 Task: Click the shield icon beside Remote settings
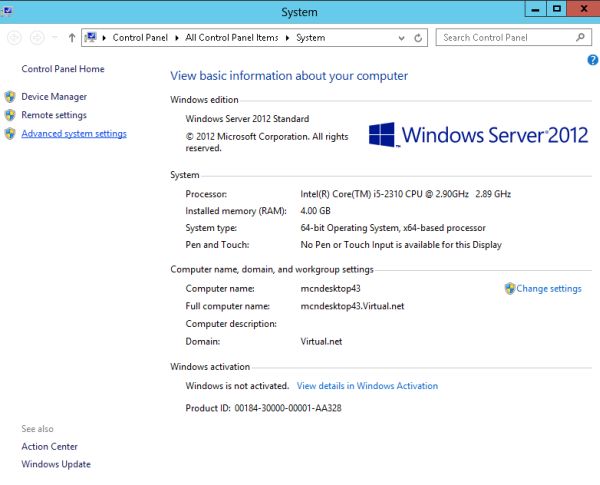pyautogui.click(x=10, y=115)
